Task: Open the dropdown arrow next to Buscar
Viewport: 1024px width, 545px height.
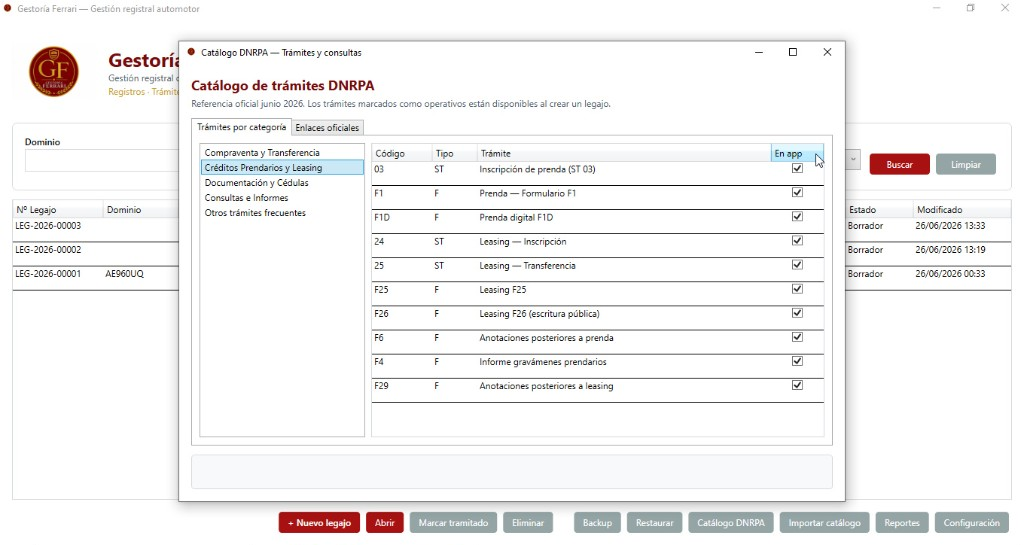Action: point(853,160)
